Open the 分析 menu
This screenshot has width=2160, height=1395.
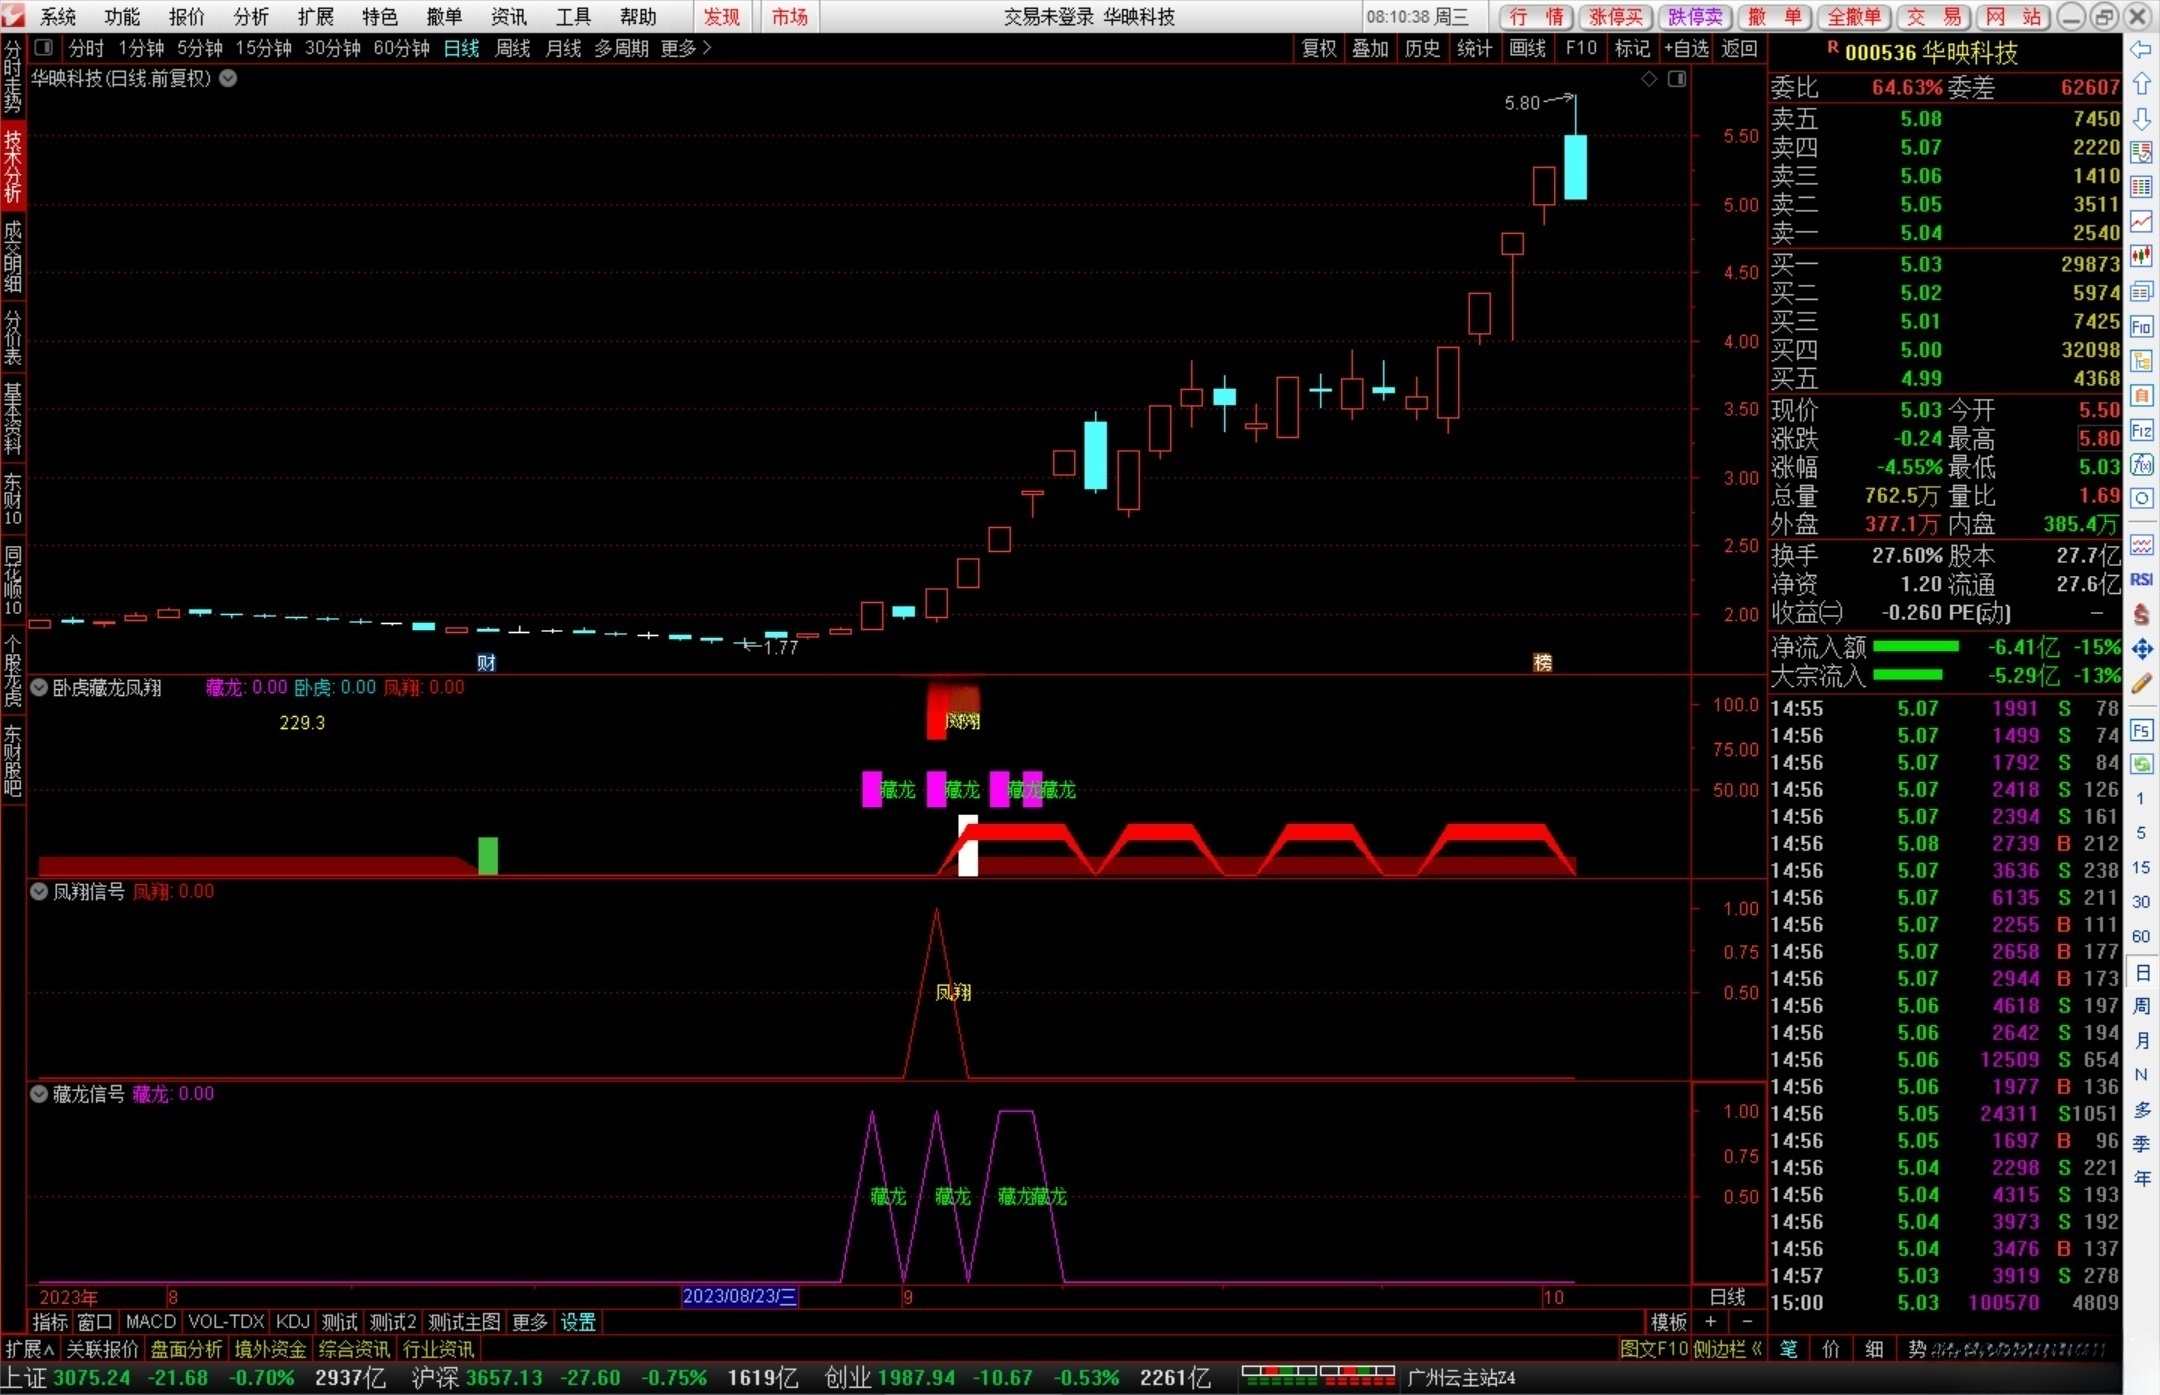point(250,16)
